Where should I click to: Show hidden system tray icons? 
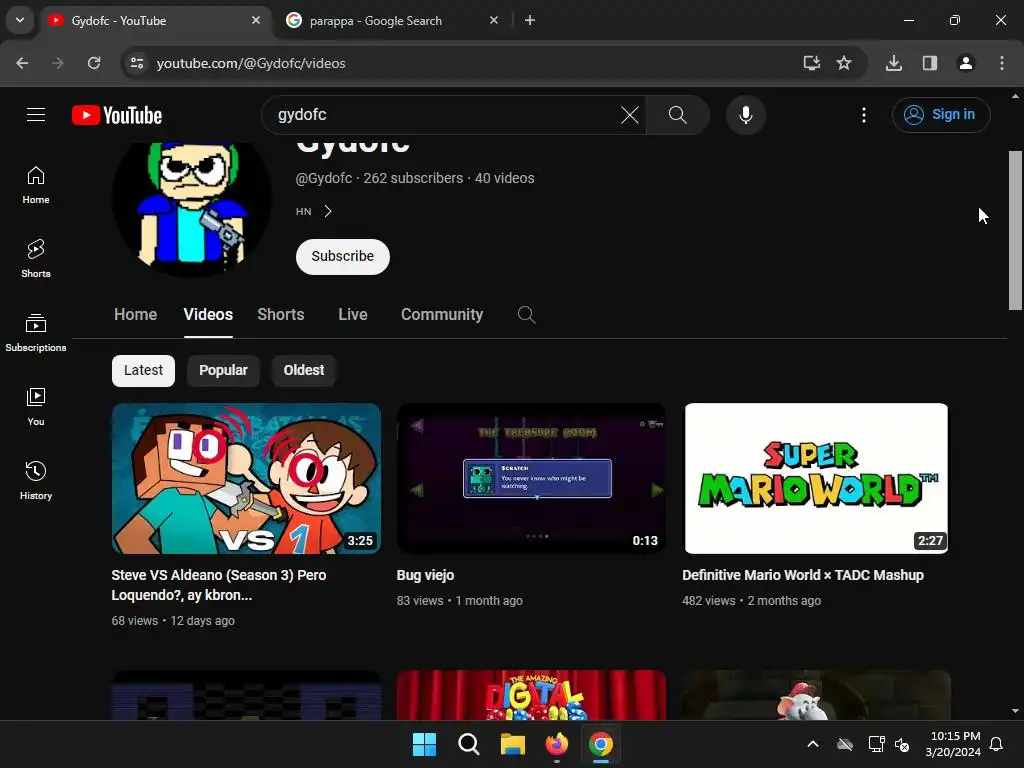pos(813,744)
